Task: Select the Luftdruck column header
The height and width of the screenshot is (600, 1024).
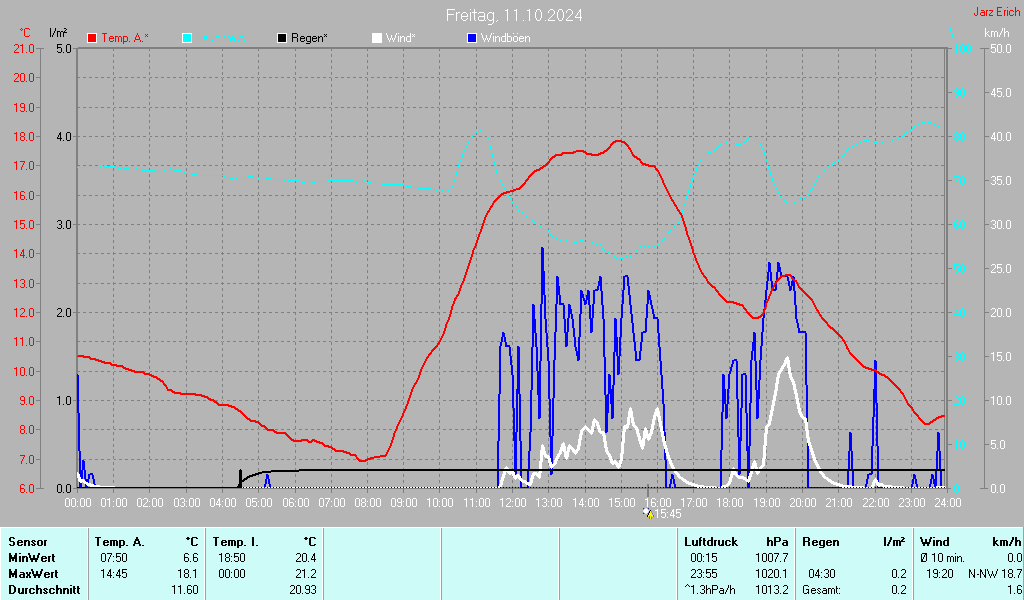Action: point(710,542)
